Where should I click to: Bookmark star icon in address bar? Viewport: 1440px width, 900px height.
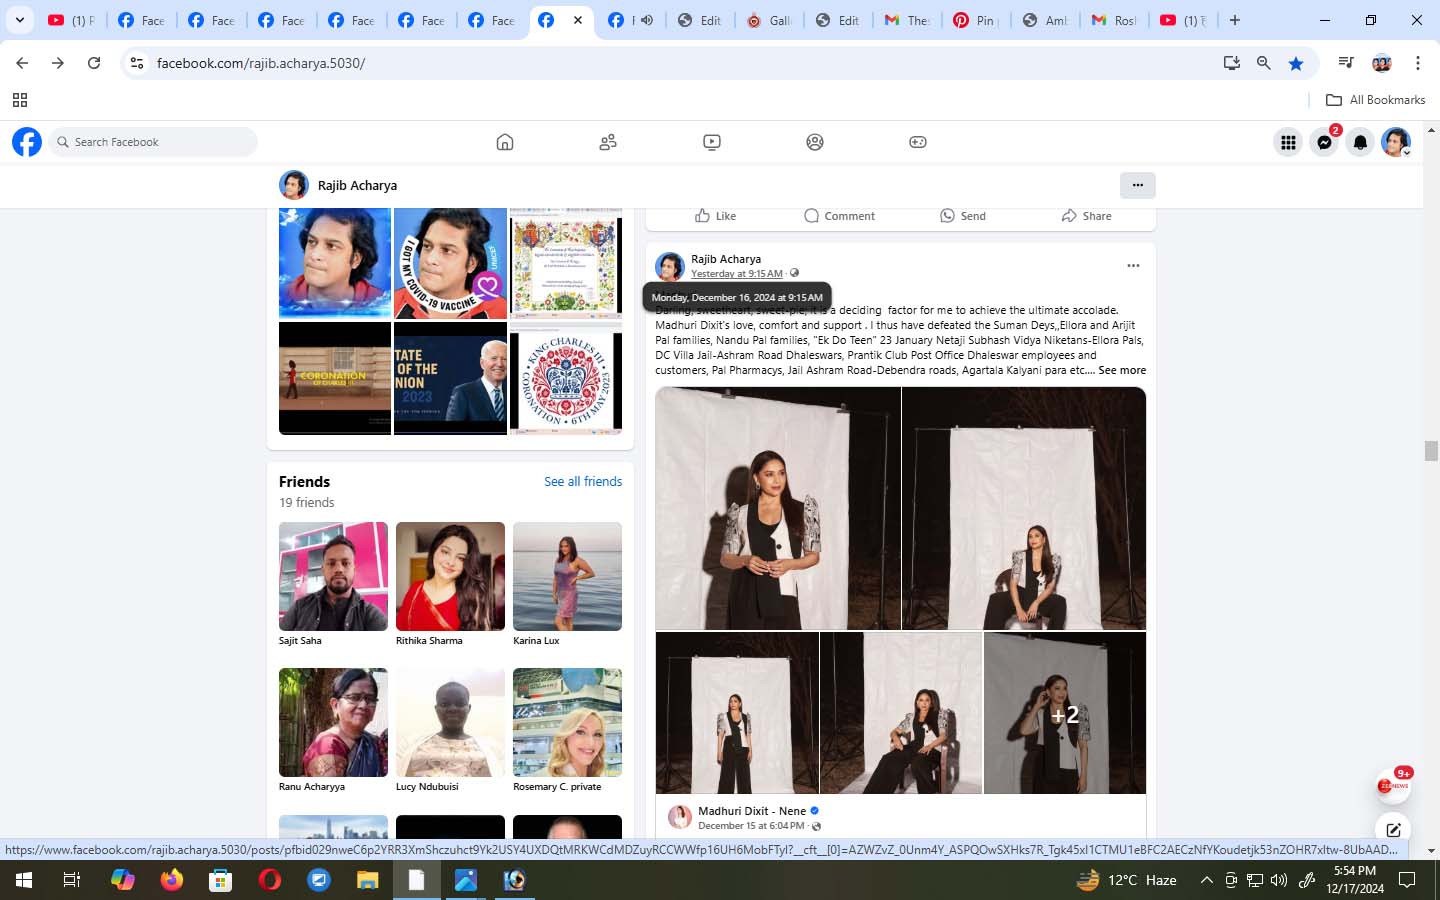pos(1296,63)
